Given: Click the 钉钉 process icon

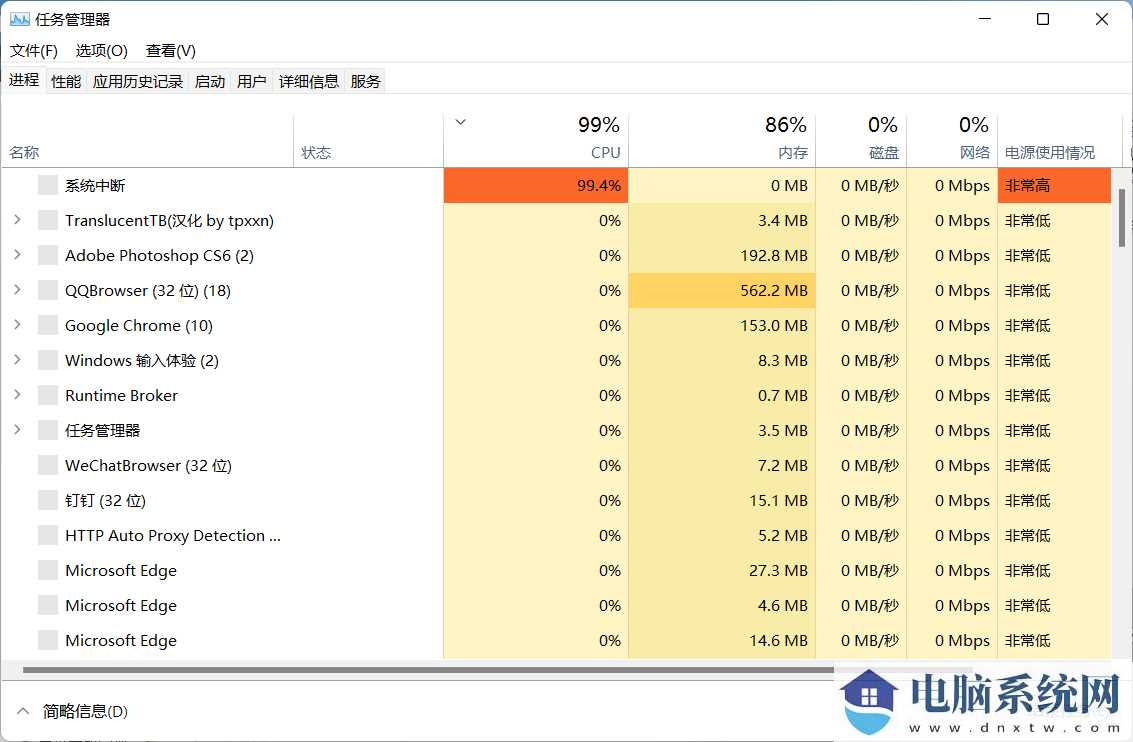Looking at the screenshot, I should [47, 500].
